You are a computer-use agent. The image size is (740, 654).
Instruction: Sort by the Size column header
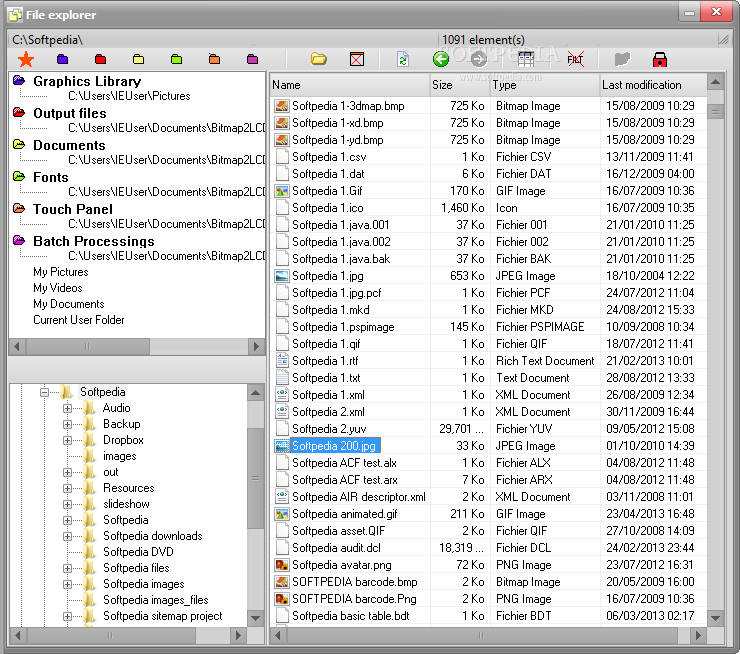click(460, 85)
